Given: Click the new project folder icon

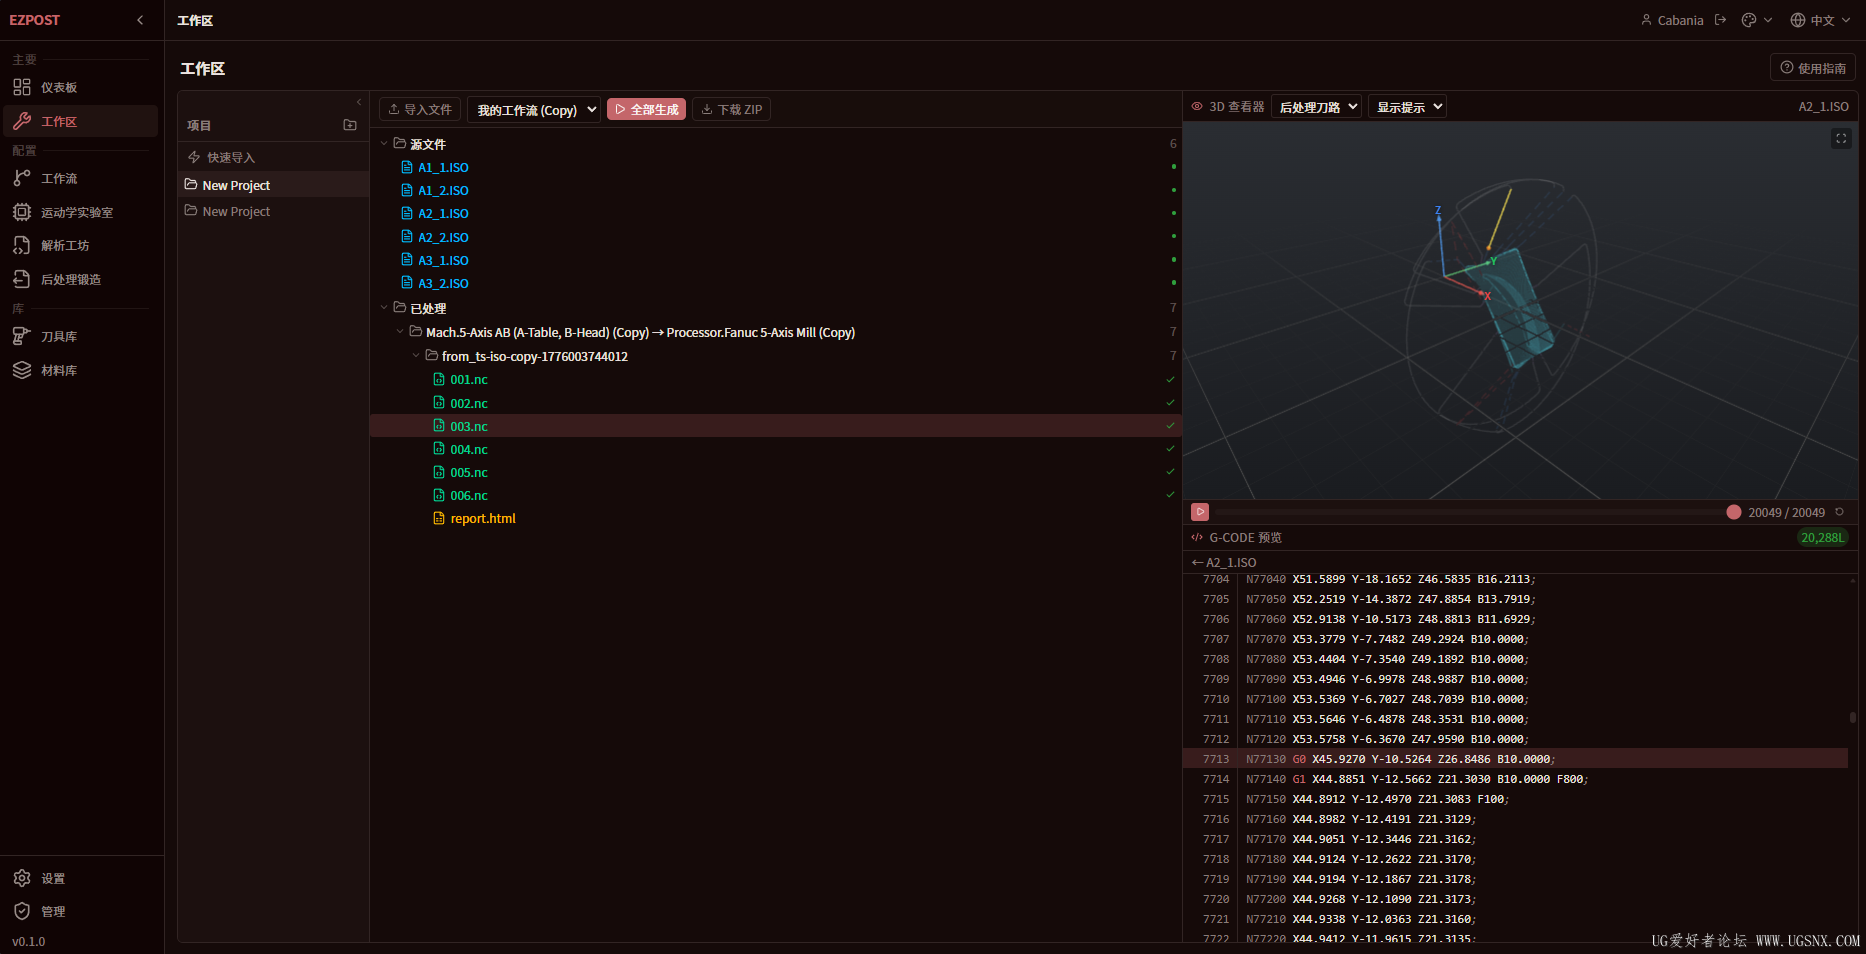Looking at the screenshot, I should [x=350, y=125].
